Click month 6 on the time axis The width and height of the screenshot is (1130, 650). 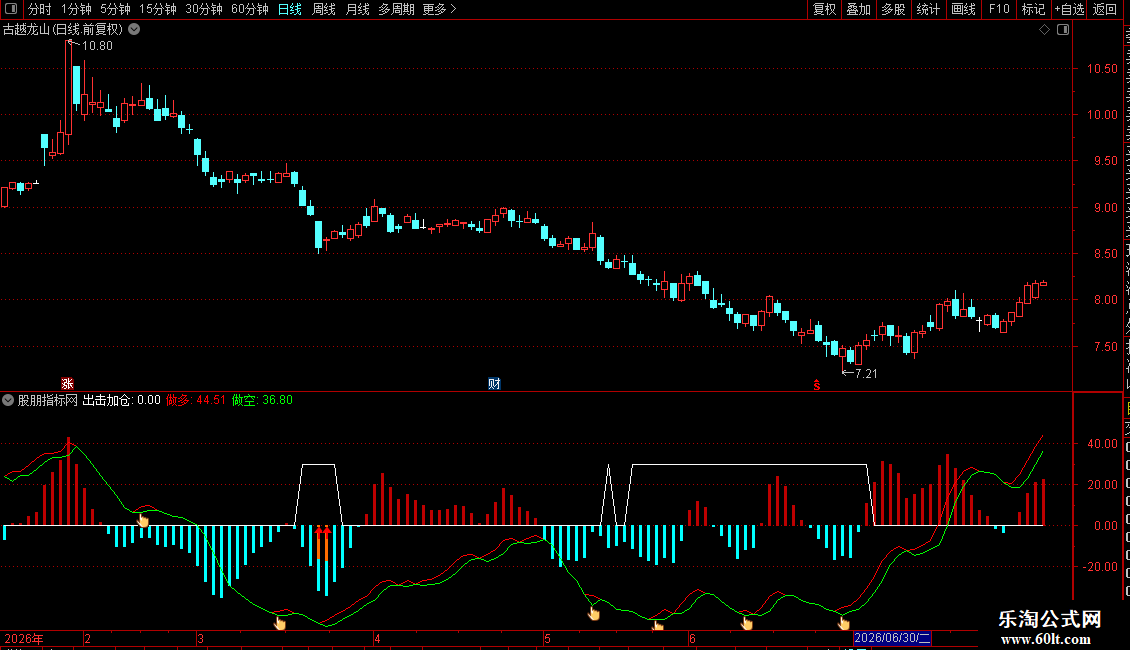coord(692,638)
